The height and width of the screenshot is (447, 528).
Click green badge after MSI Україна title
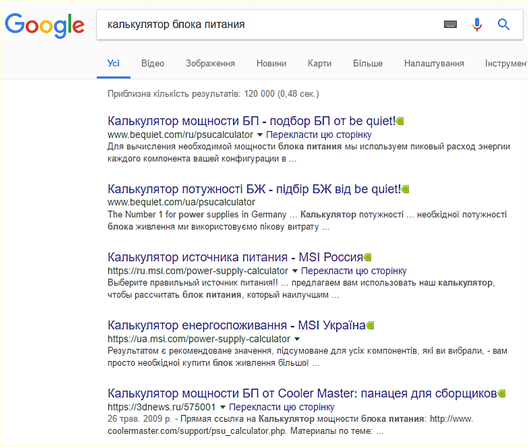pos(370,325)
